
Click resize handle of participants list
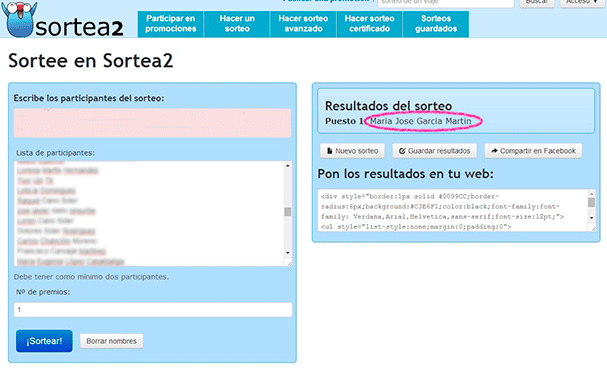pos(289,263)
